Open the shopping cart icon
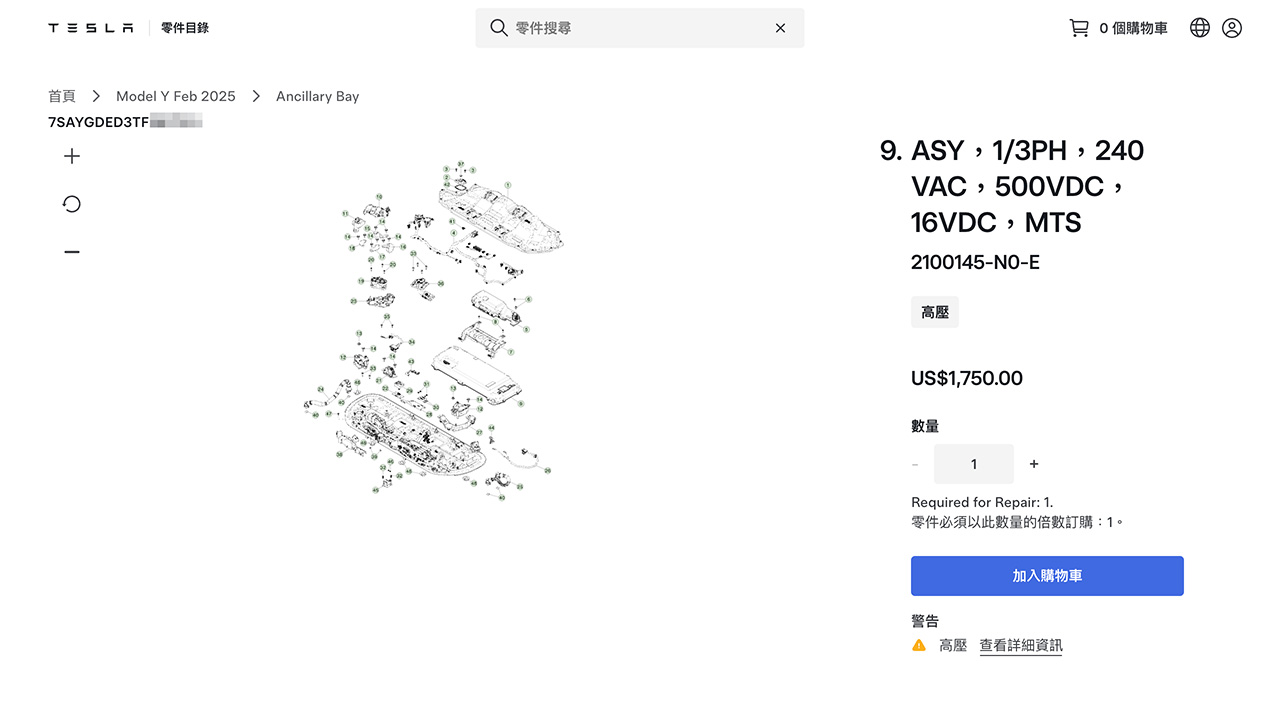The height and width of the screenshot is (720, 1280). (1079, 28)
